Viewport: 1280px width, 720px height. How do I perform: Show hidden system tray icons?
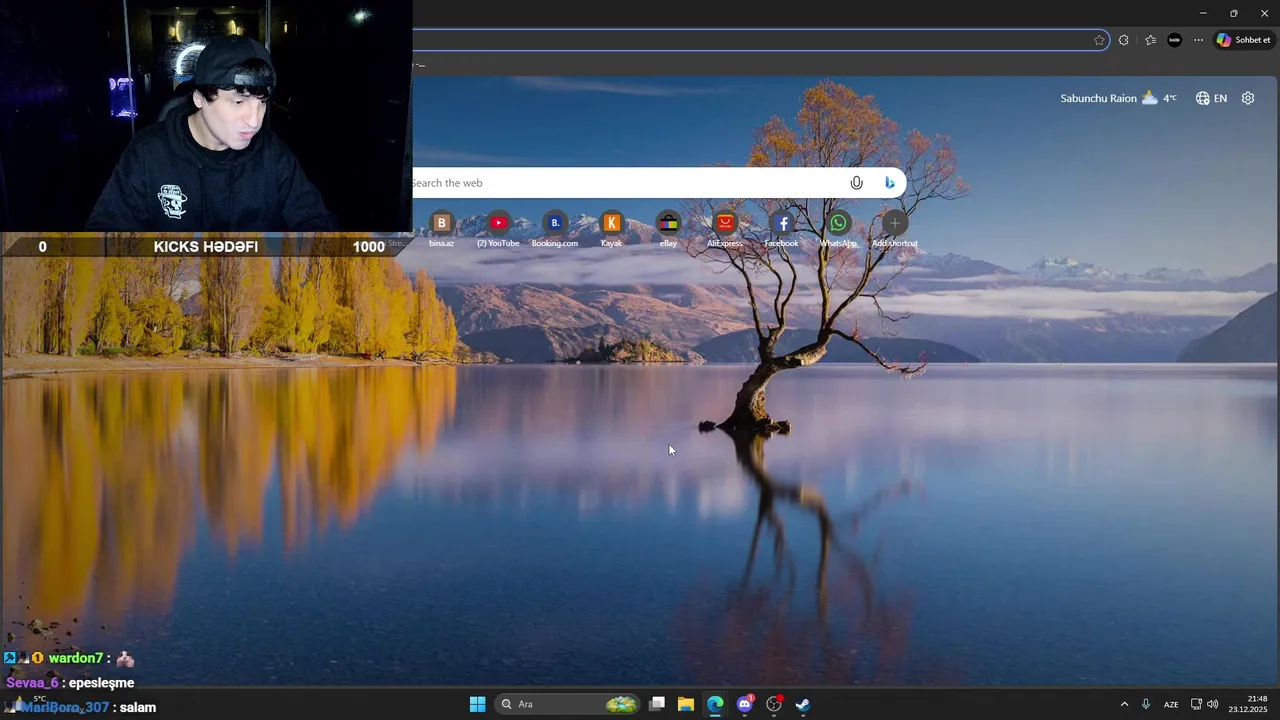[1124, 704]
